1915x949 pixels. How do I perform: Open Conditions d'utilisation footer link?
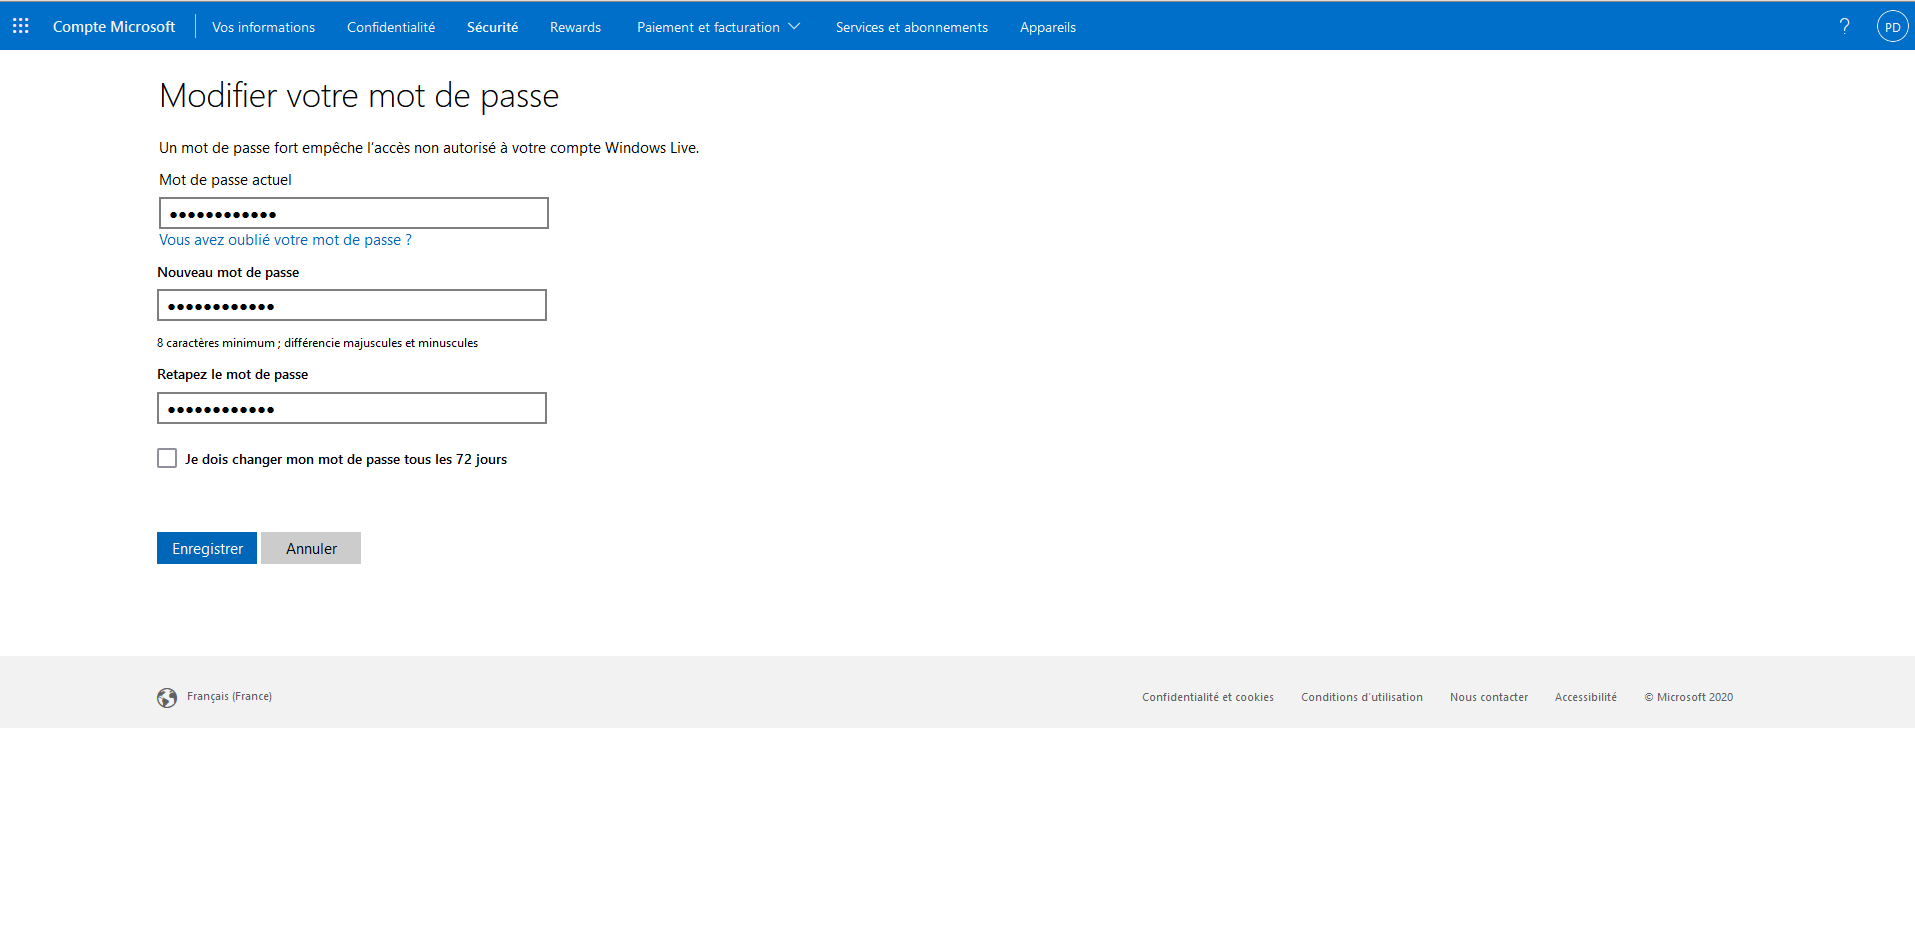coord(1362,697)
